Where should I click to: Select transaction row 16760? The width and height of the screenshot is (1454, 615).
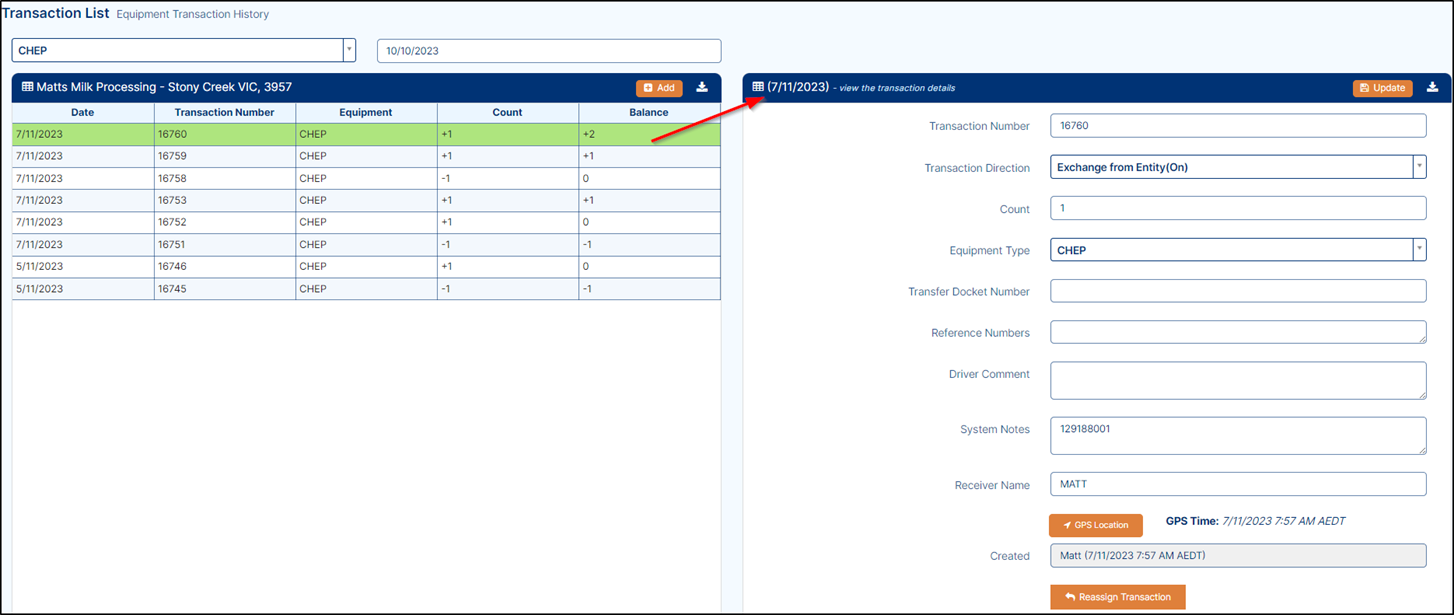366,134
